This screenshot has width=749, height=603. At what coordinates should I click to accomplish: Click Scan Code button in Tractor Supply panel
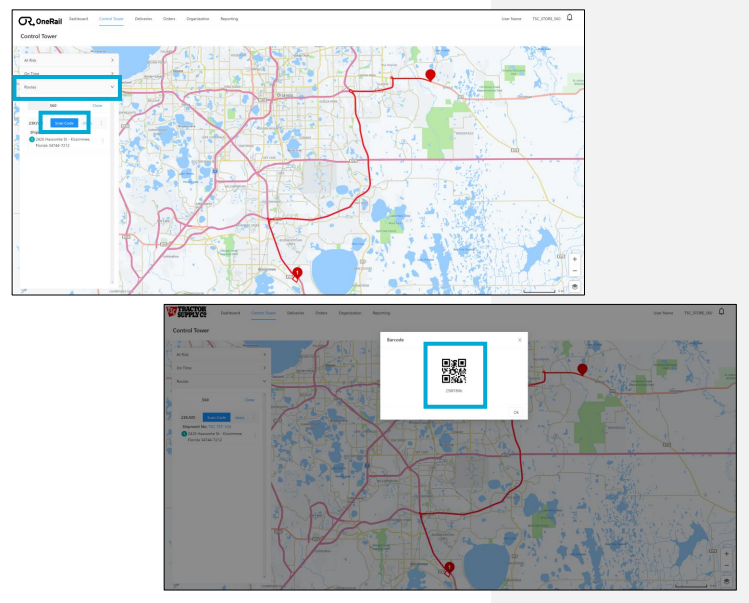[x=216, y=418]
